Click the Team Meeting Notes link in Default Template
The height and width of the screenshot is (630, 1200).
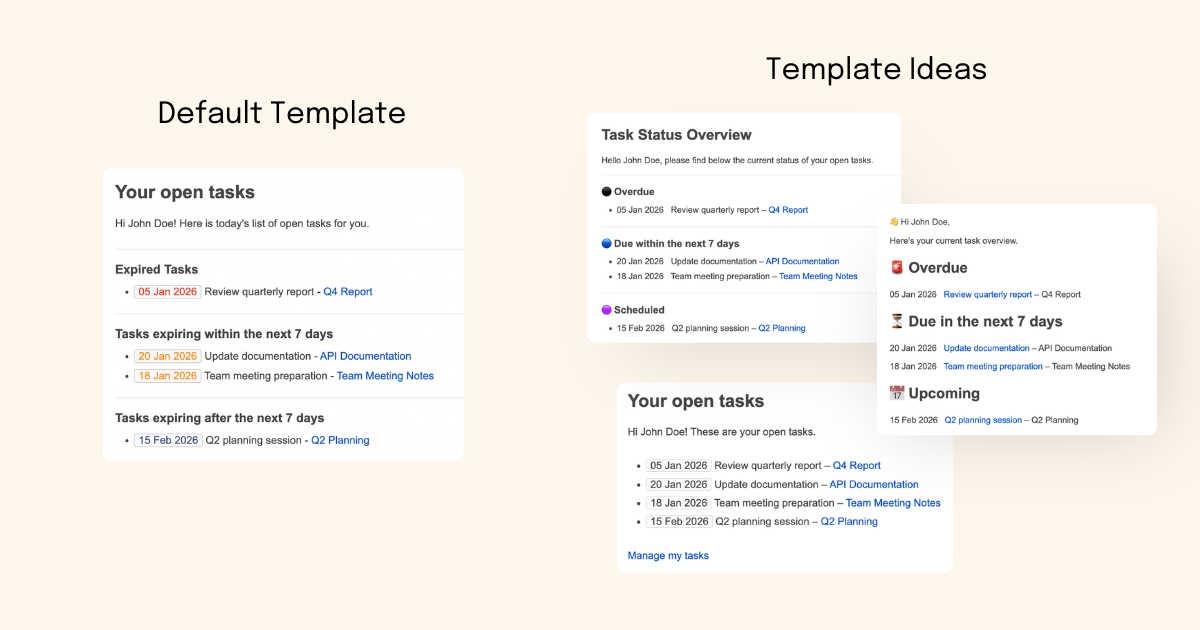click(x=383, y=375)
